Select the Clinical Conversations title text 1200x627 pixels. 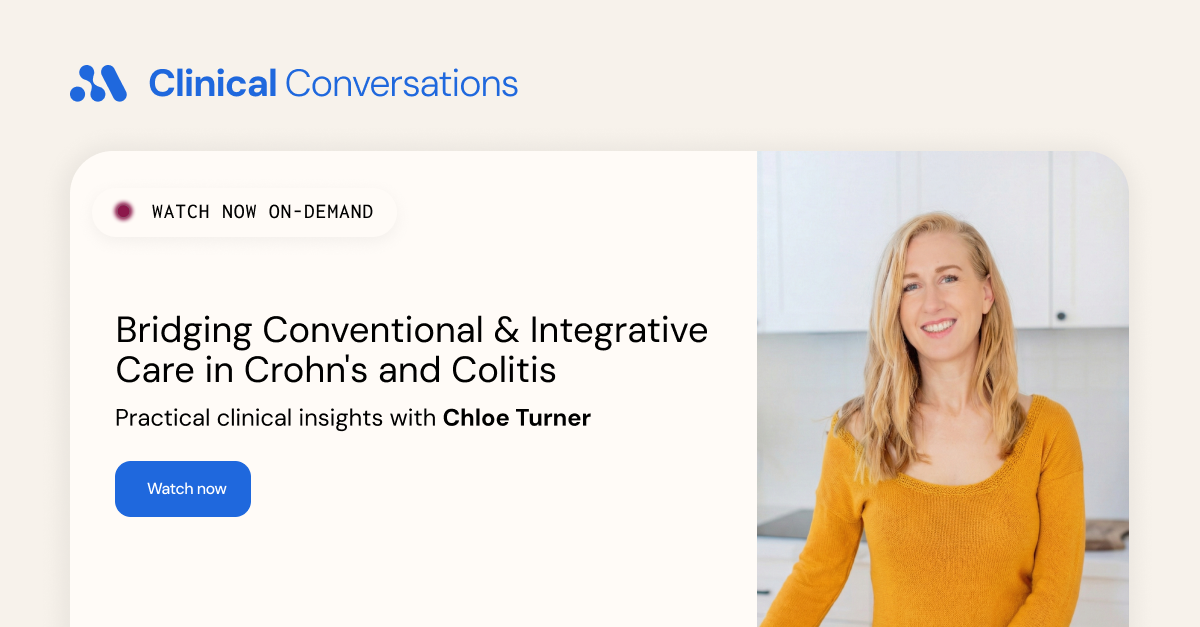(x=333, y=83)
